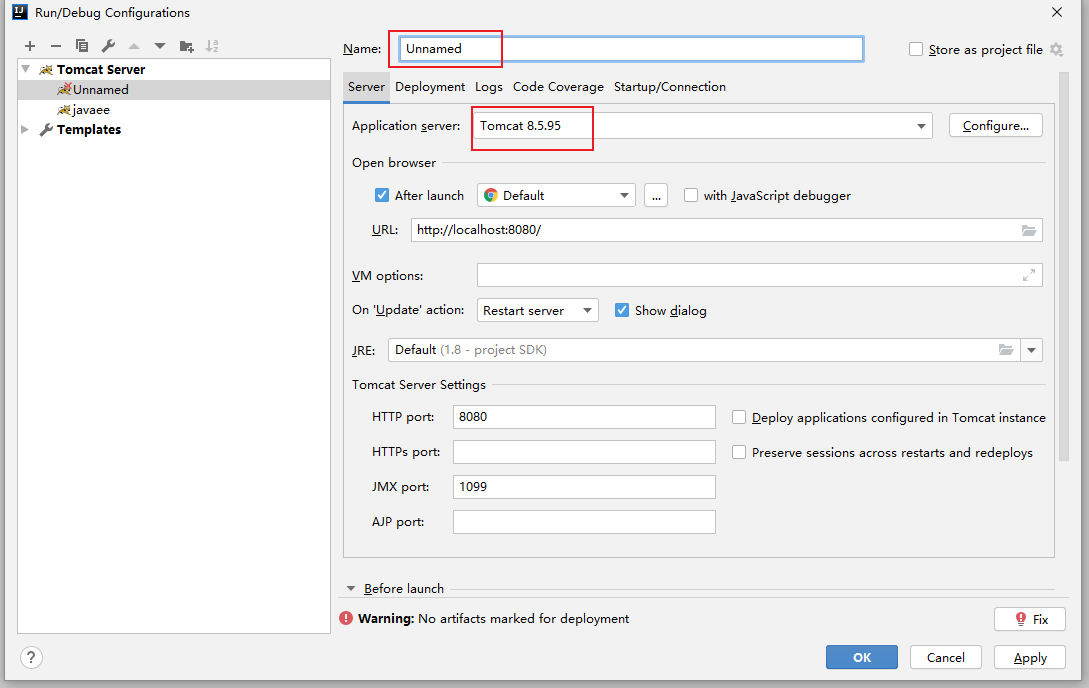
Task: Expand VM options field icon
Action: tap(1029, 276)
